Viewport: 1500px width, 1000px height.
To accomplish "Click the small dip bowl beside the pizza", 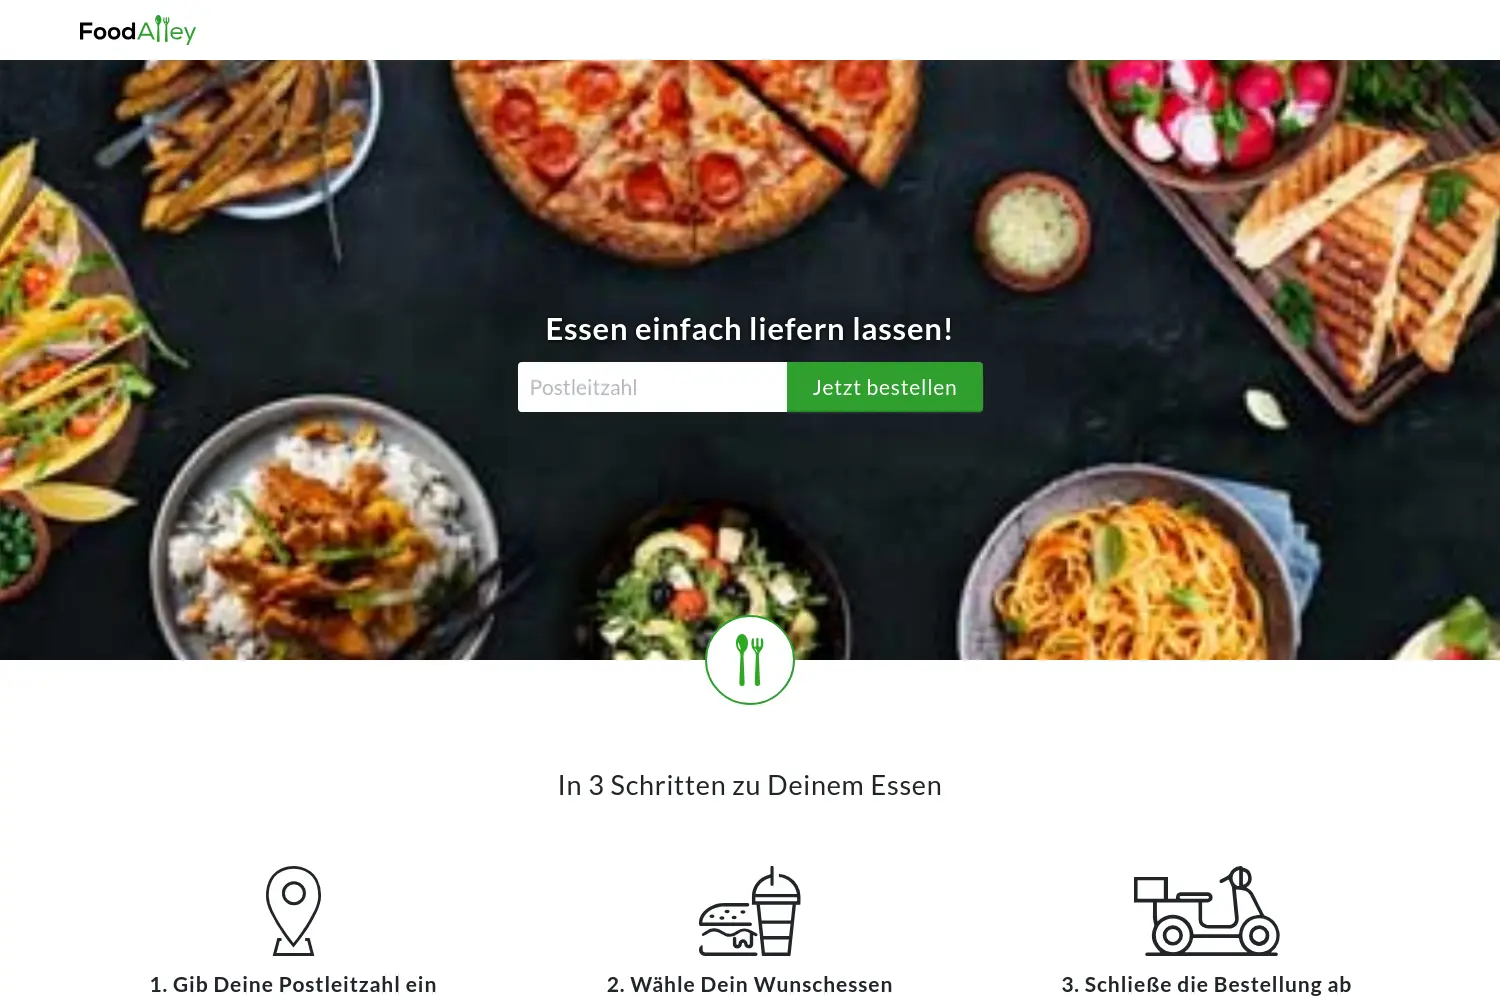I will (x=1032, y=231).
